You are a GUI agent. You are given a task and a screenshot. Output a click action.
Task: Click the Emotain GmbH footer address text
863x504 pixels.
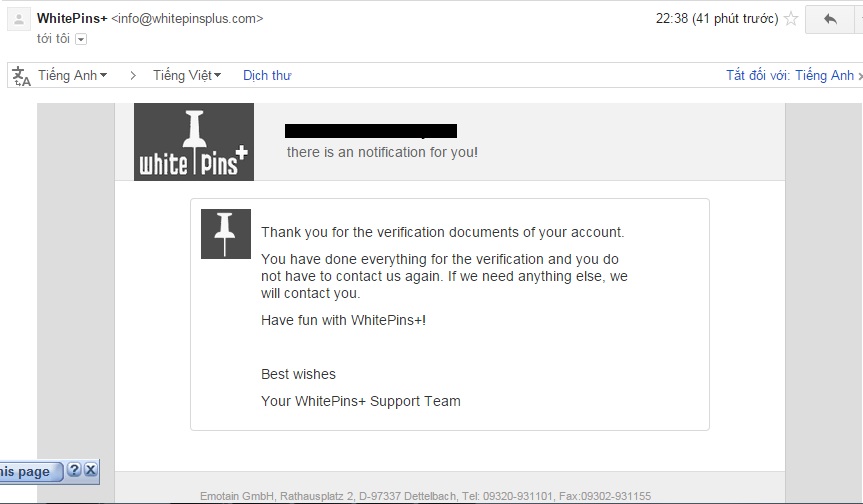coord(425,495)
